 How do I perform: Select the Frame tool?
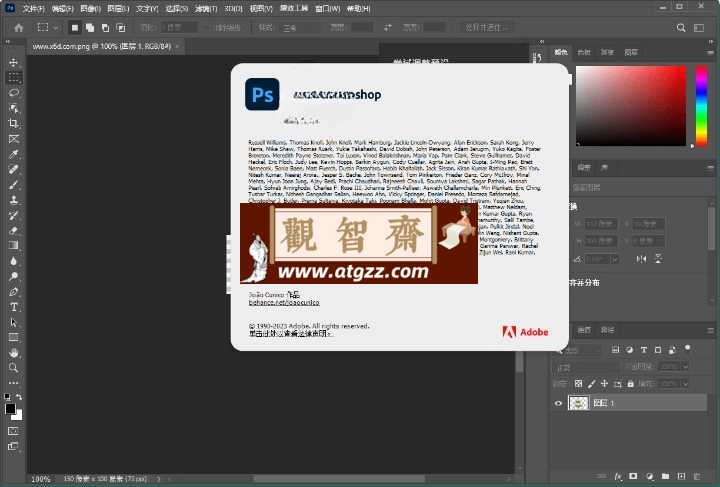click(13, 139)
